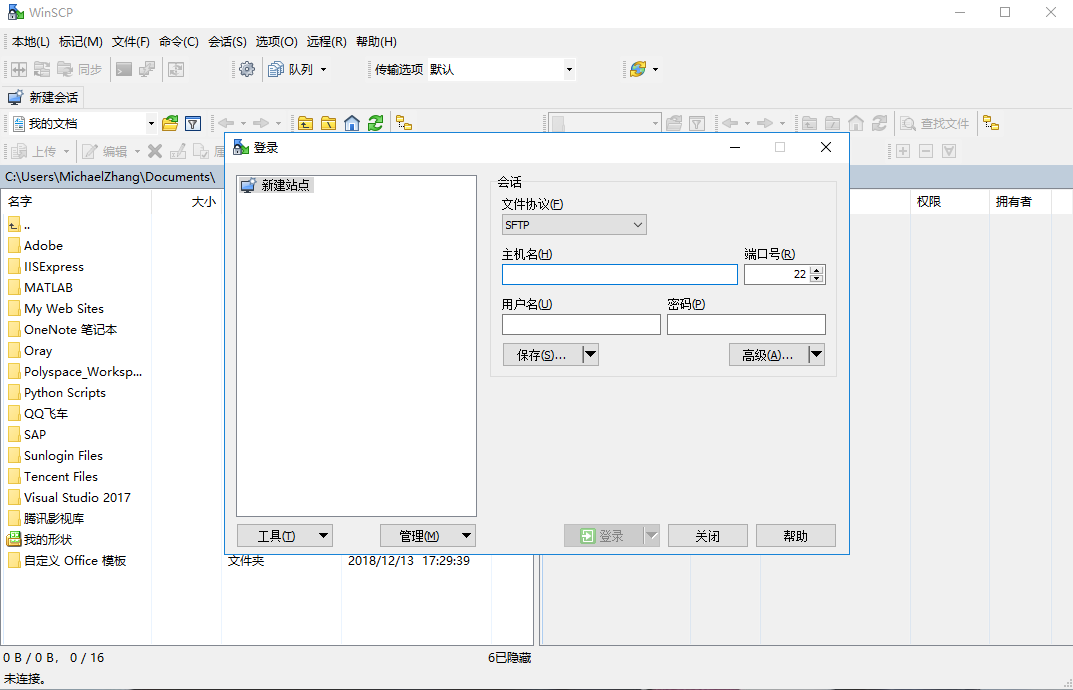1073x690 pixels.
Task: Expand the 保存 save options arrow
Action: click(x=590, y=354)
